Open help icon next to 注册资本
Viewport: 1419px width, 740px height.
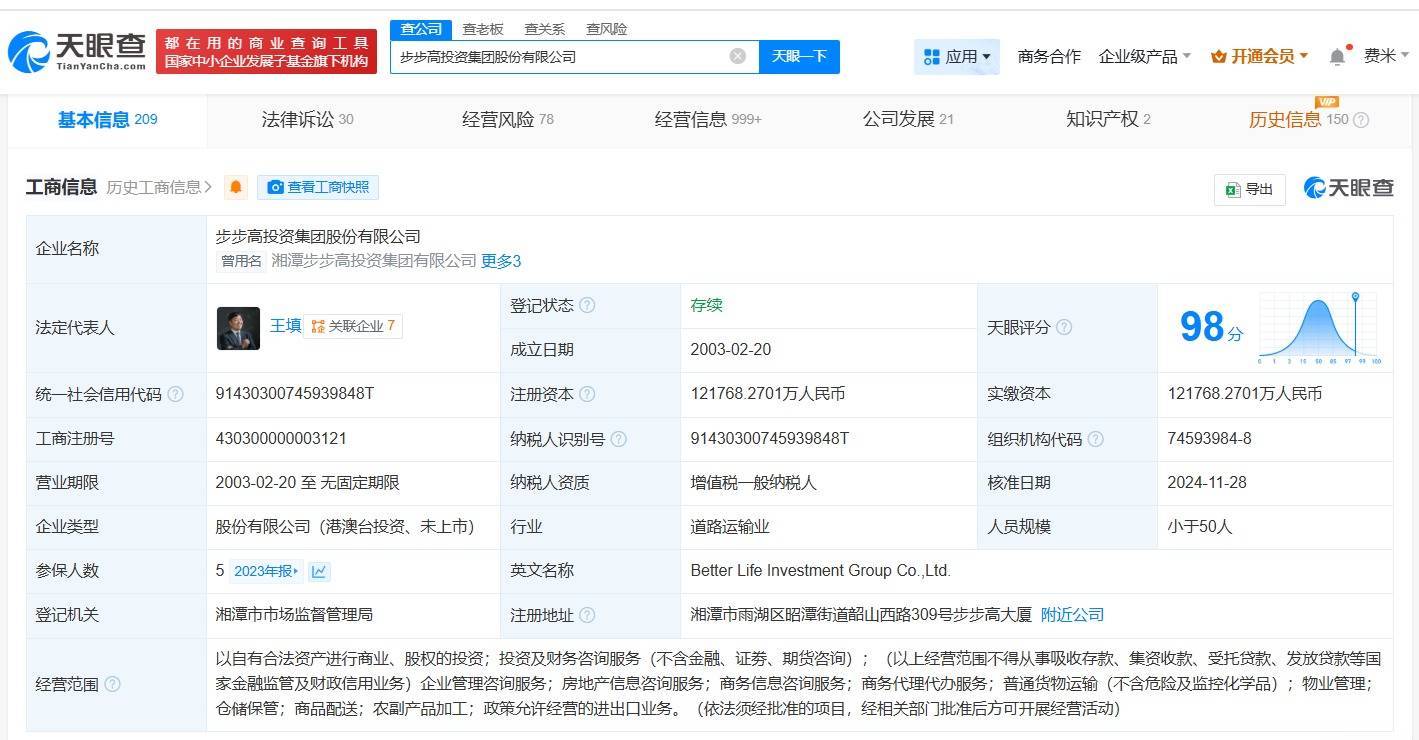tap(587, 394)
